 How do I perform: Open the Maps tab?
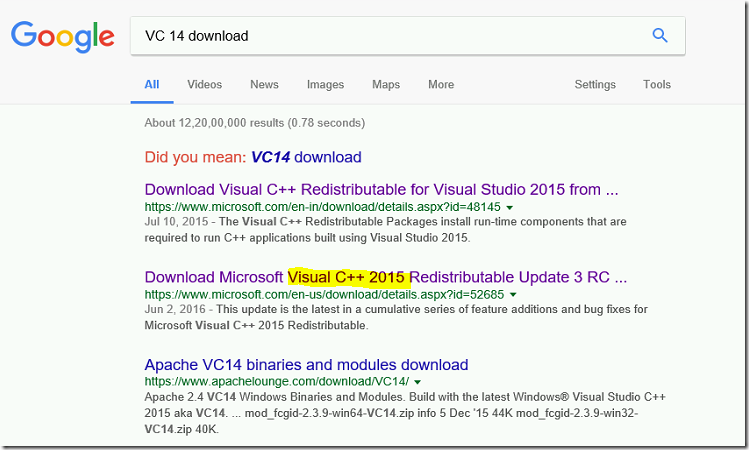(386, 85)
